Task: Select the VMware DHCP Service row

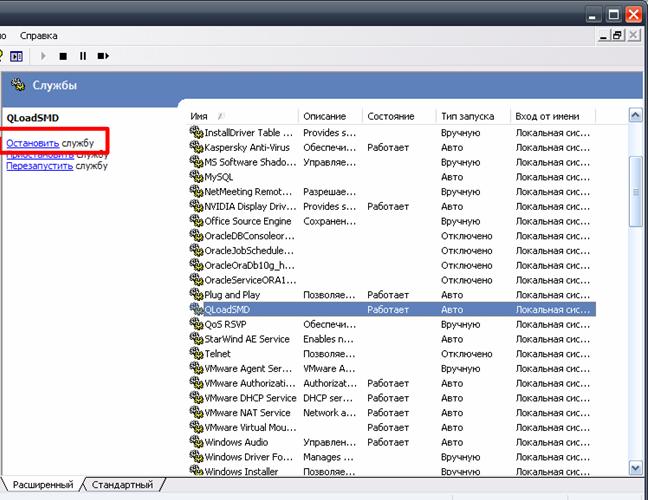Action: (392, 398)
